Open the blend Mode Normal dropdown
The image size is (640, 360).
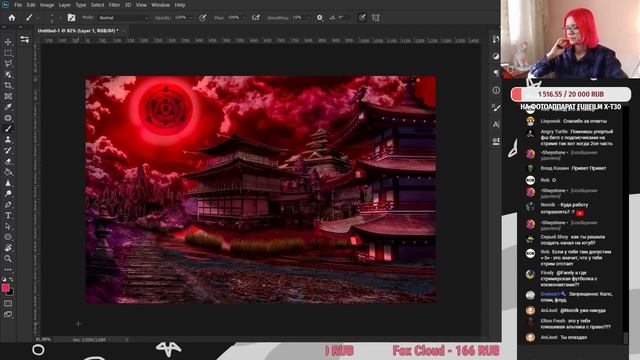[x=123, y=18]
